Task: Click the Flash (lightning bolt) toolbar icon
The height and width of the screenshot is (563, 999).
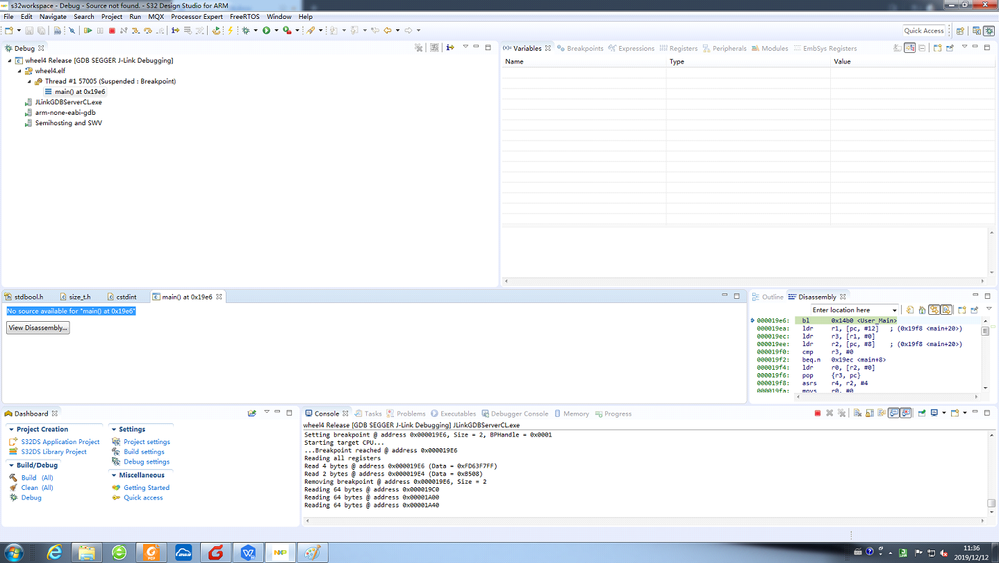Action: (x=230, y=30)
